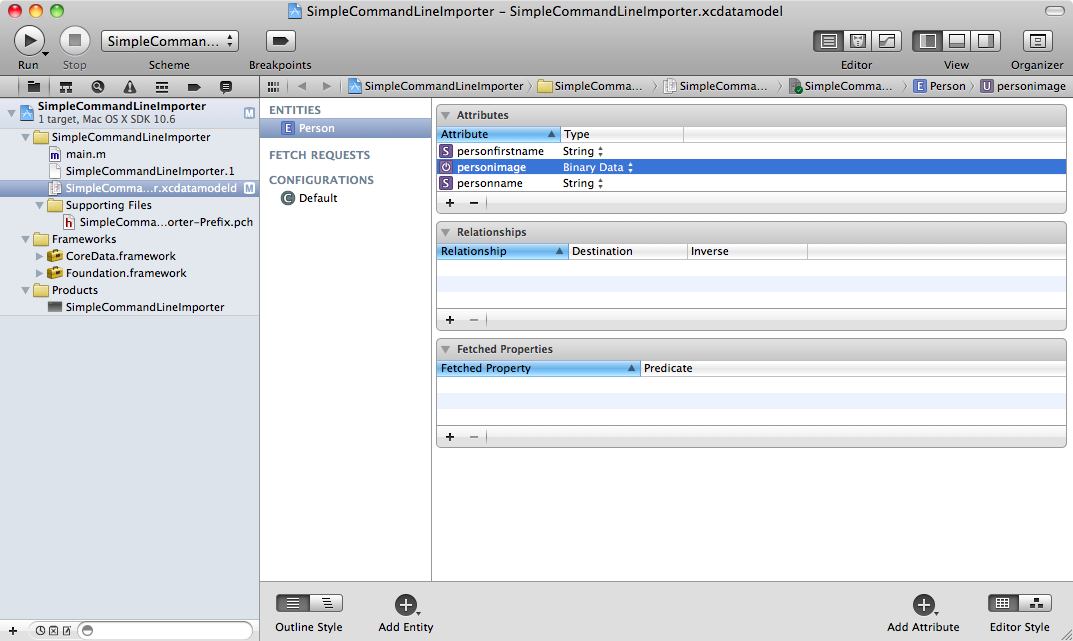
Task: Sort by the Attribute column header
Action: [x=497, y=134]
